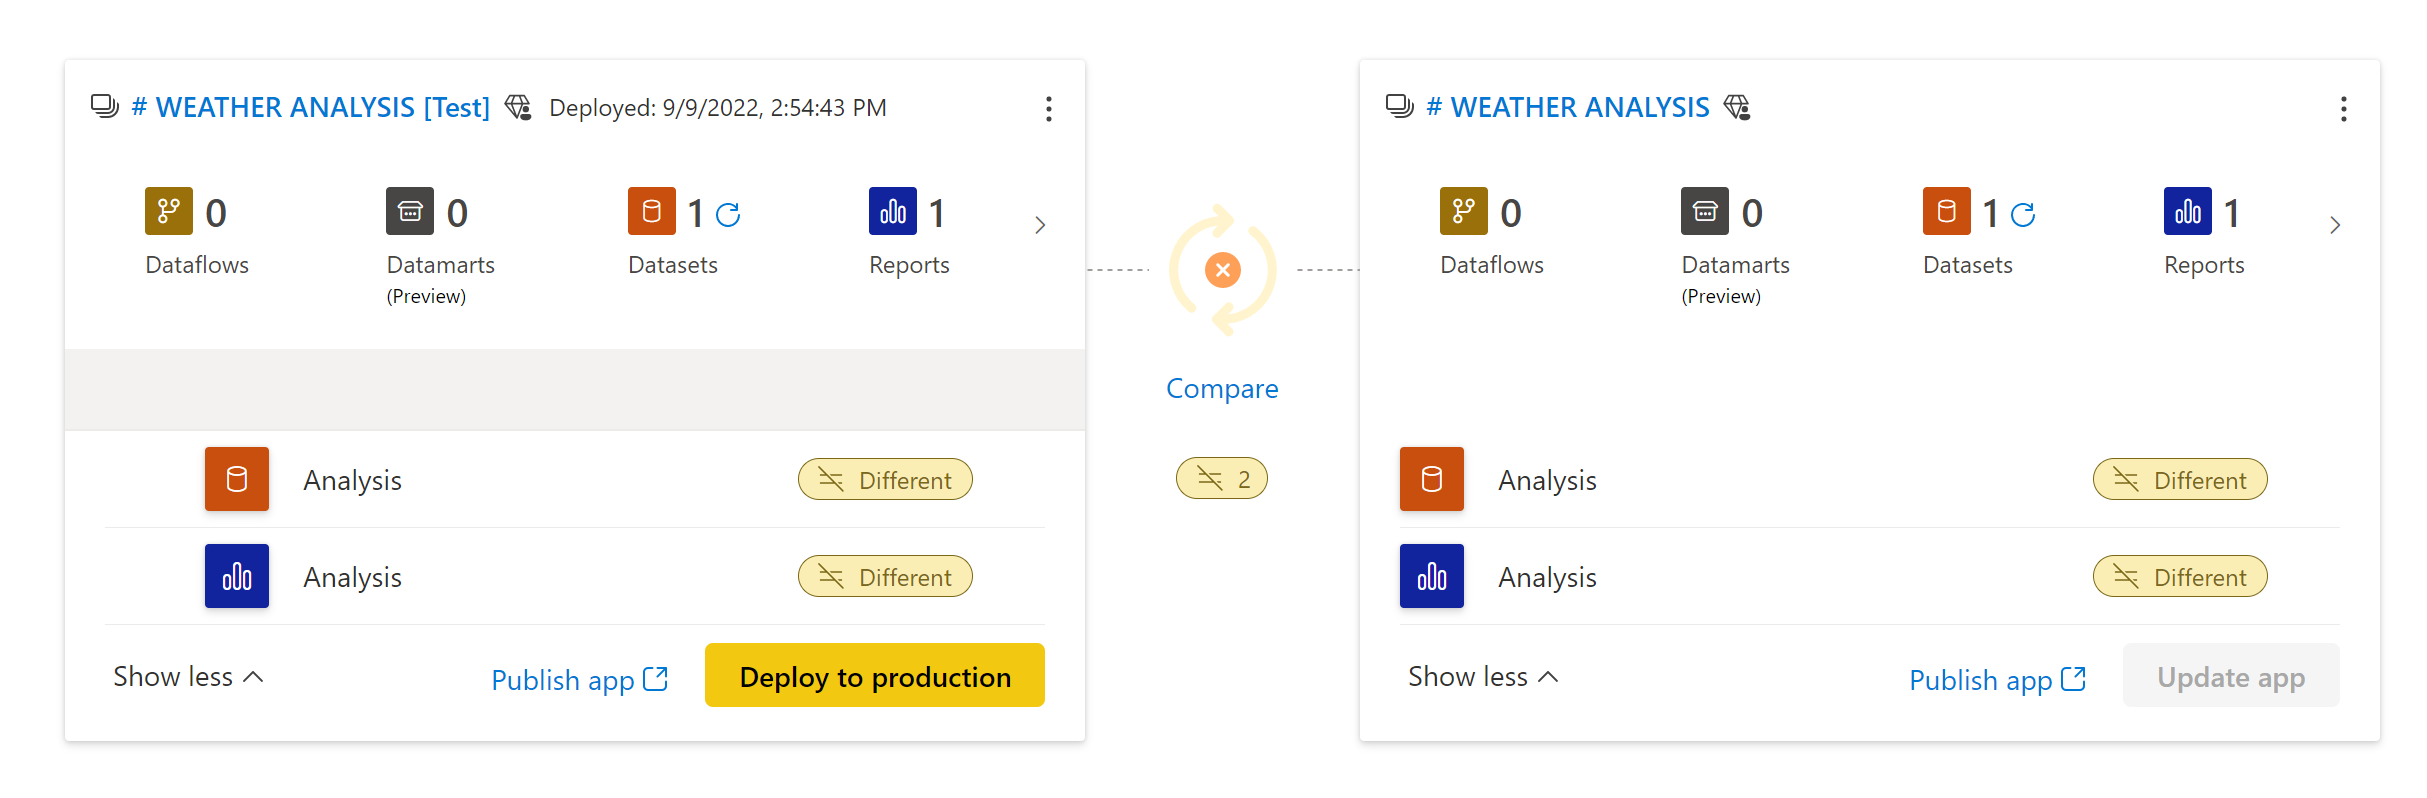Image resolution: width=2427 pixels, height=798 pixels.
Task: Select the Analysis report in Production stage
Action: pos(1546,577)
